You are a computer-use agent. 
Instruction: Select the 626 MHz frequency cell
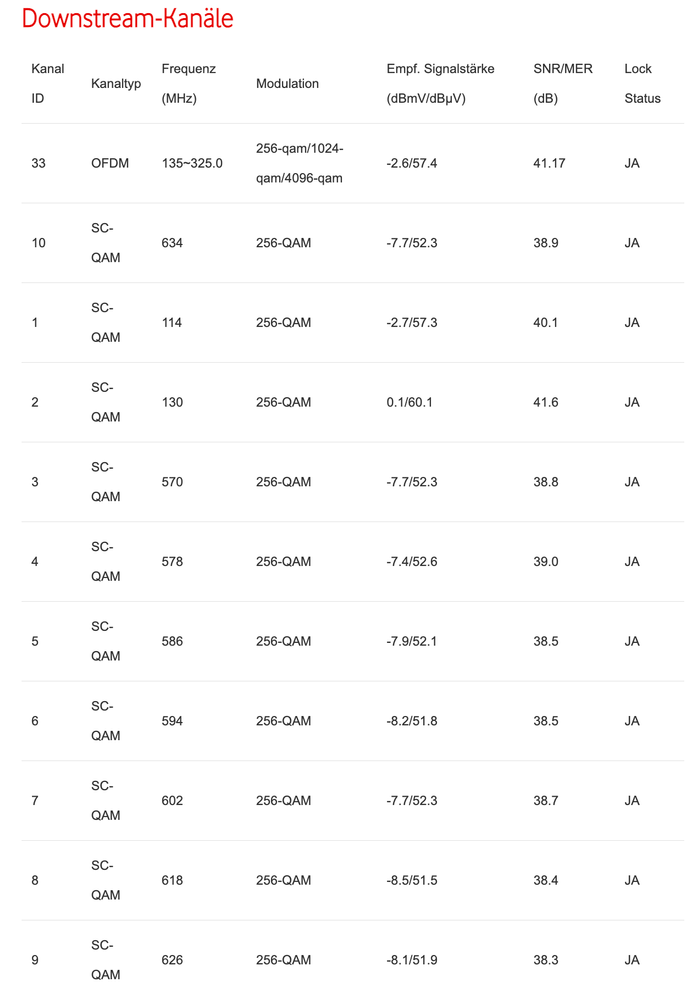click(172, 960)
